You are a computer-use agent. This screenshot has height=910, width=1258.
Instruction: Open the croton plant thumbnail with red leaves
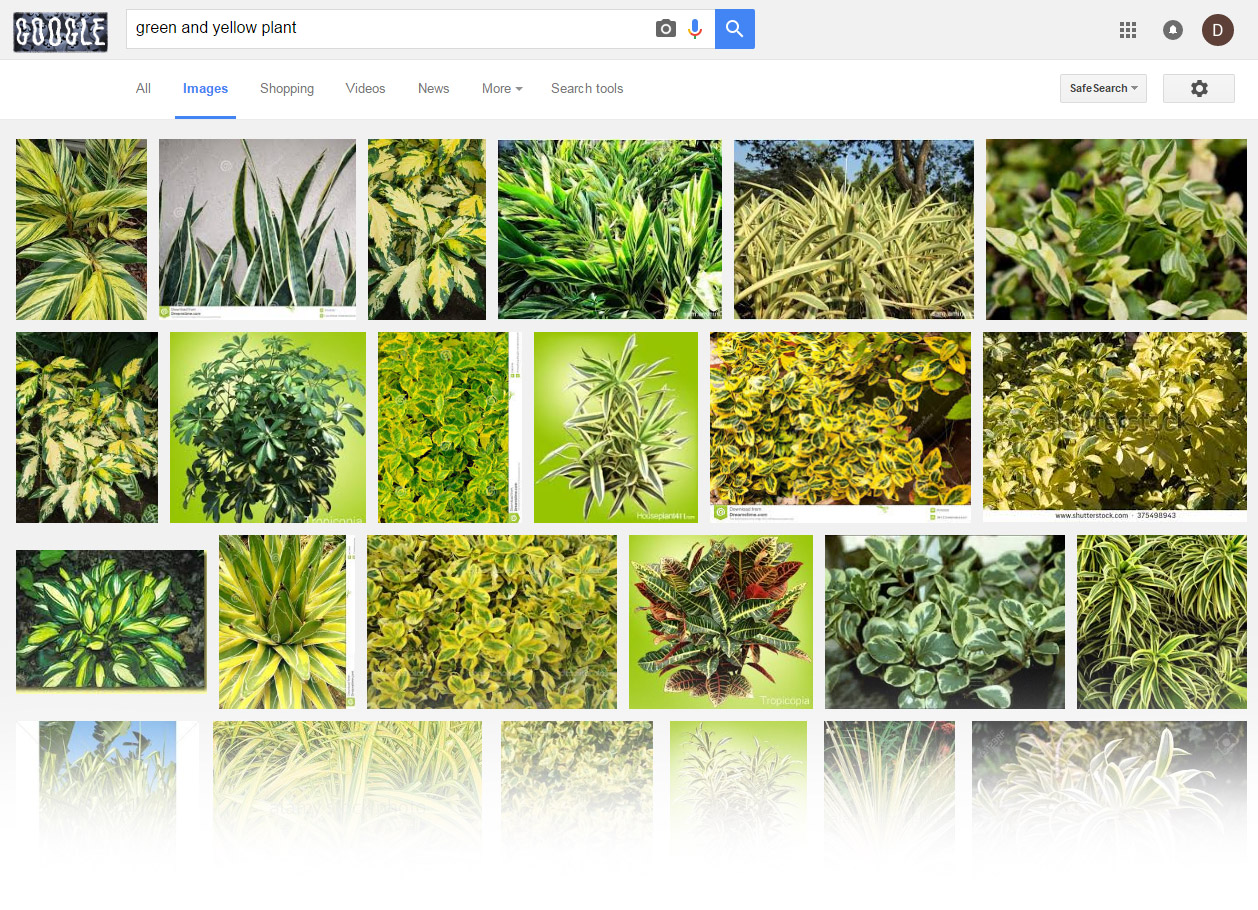point(720,622)
